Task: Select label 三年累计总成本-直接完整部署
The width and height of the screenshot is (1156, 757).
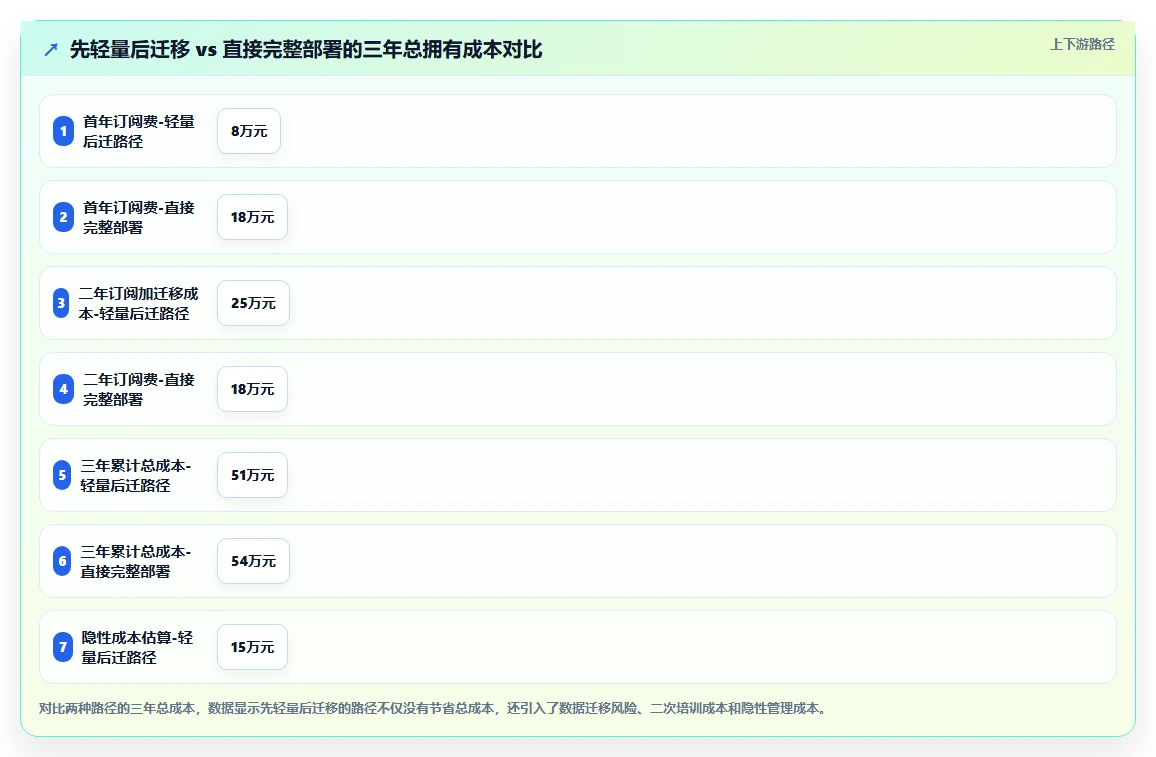Action: [136, 561]
